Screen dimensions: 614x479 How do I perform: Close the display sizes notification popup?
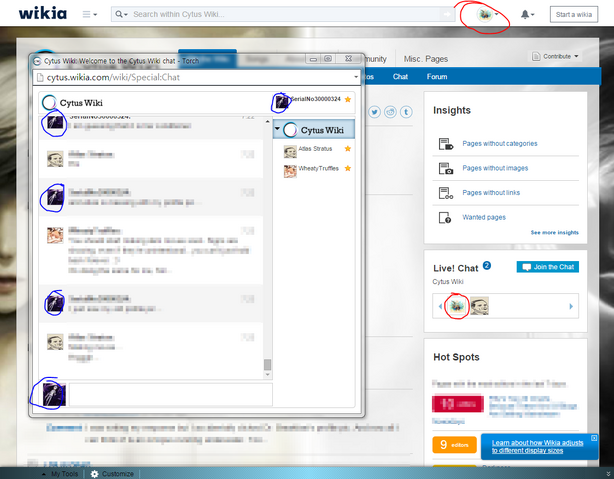(x=594, y=438)
